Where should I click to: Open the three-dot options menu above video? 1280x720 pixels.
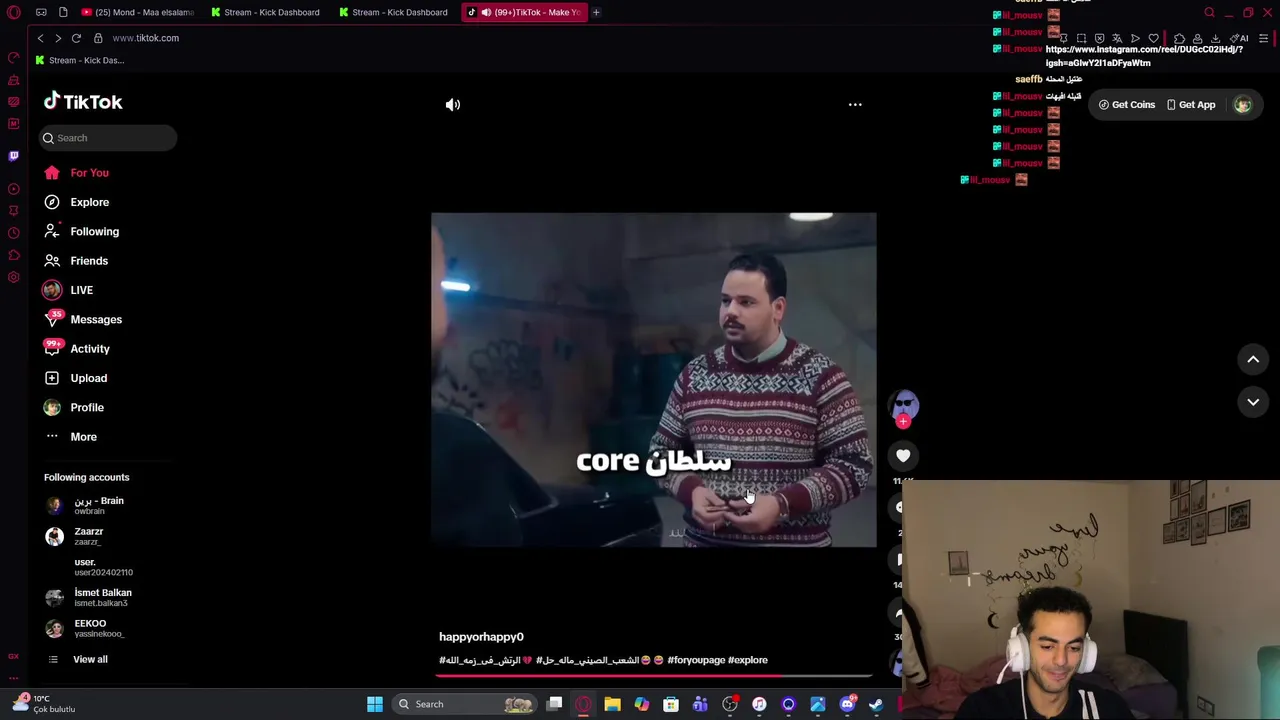[855, 104]
